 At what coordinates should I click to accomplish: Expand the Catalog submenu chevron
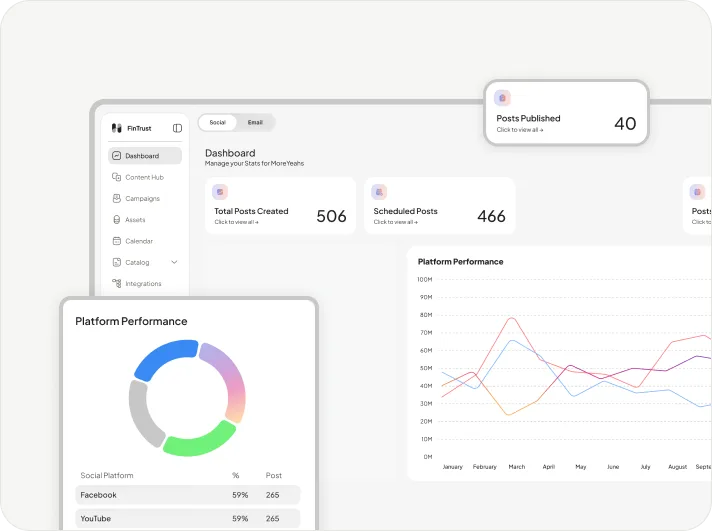(x=174, y=262)
